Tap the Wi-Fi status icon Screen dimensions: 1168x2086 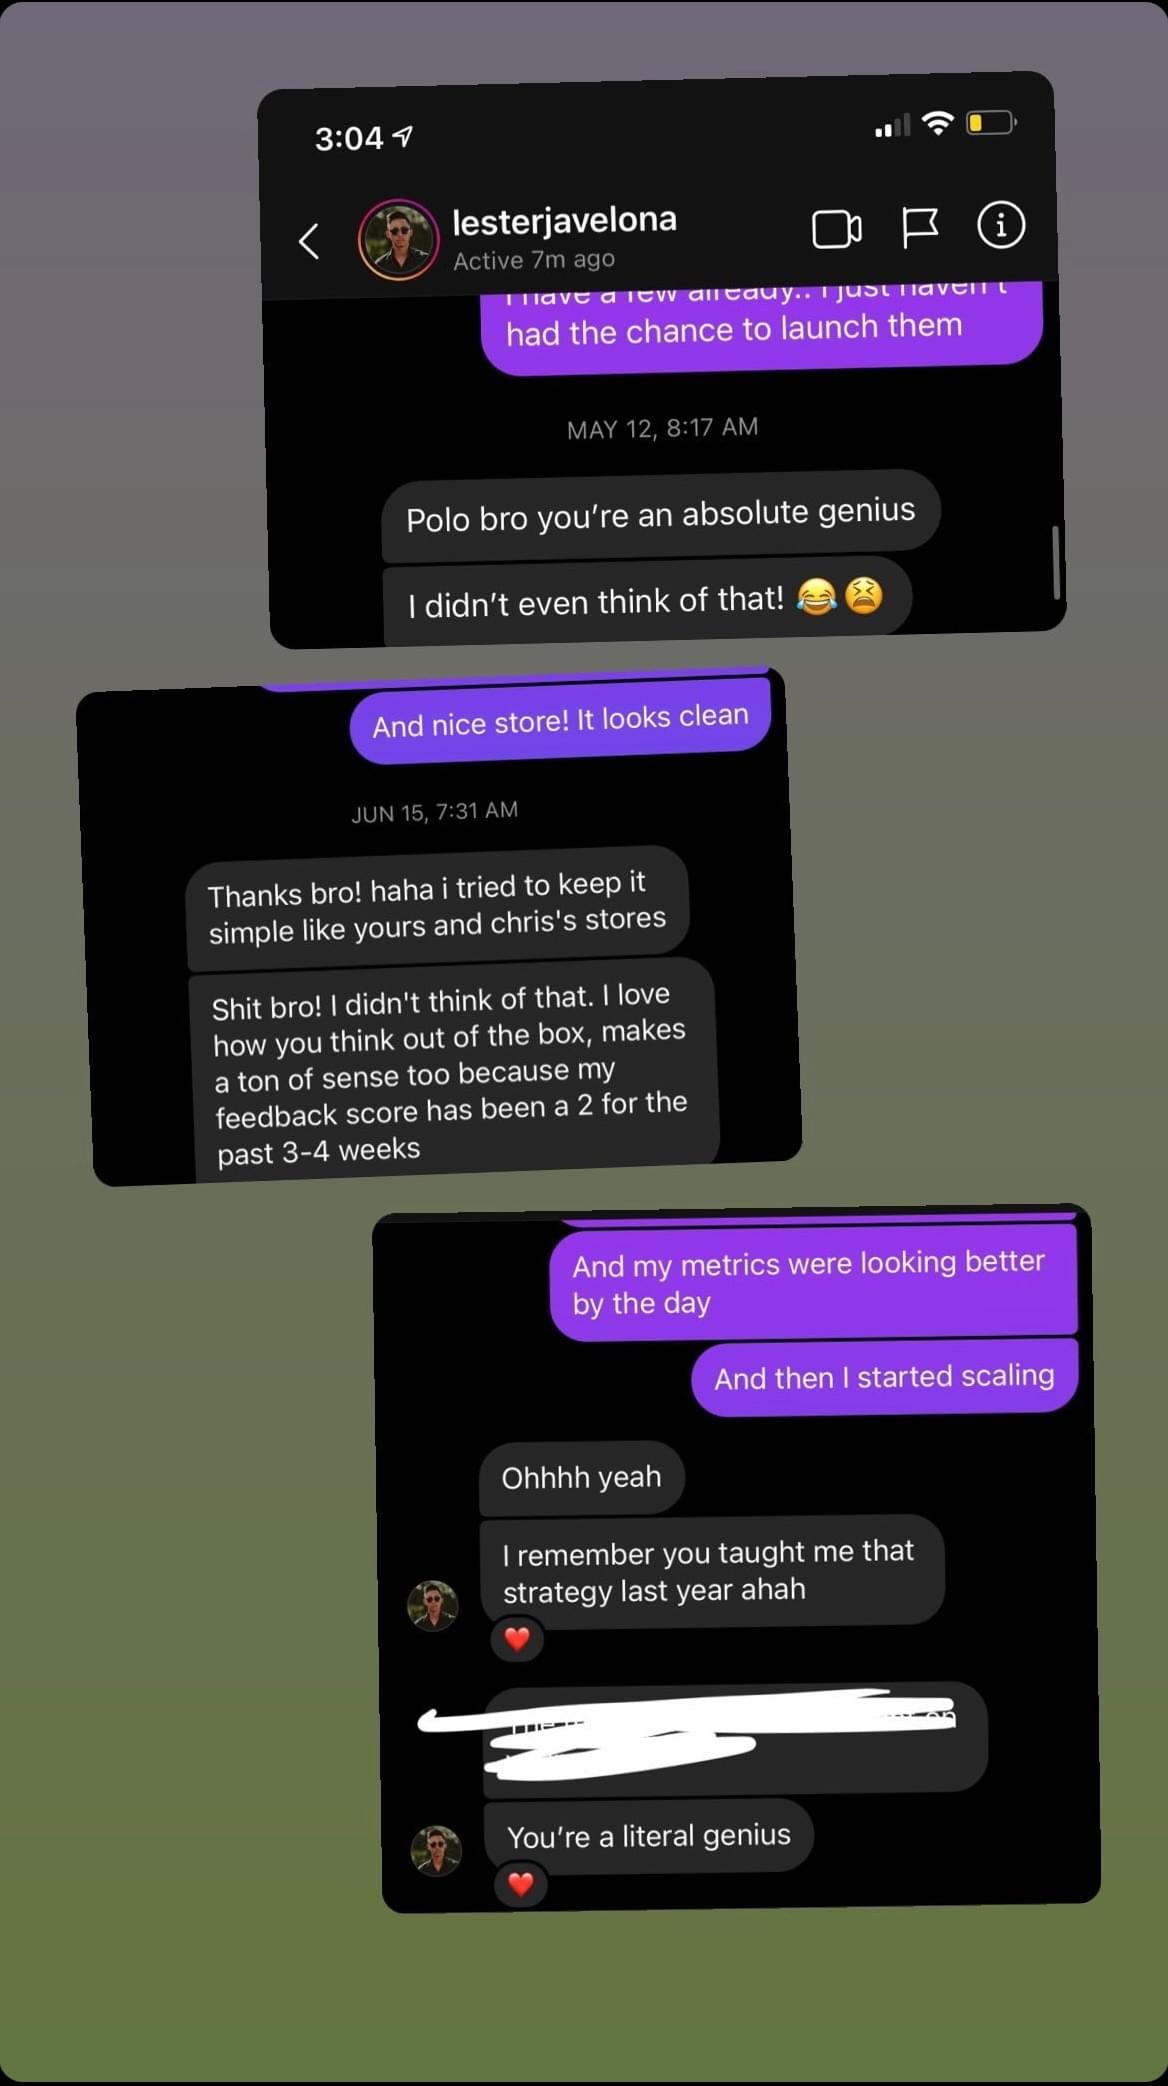(937, 123)
